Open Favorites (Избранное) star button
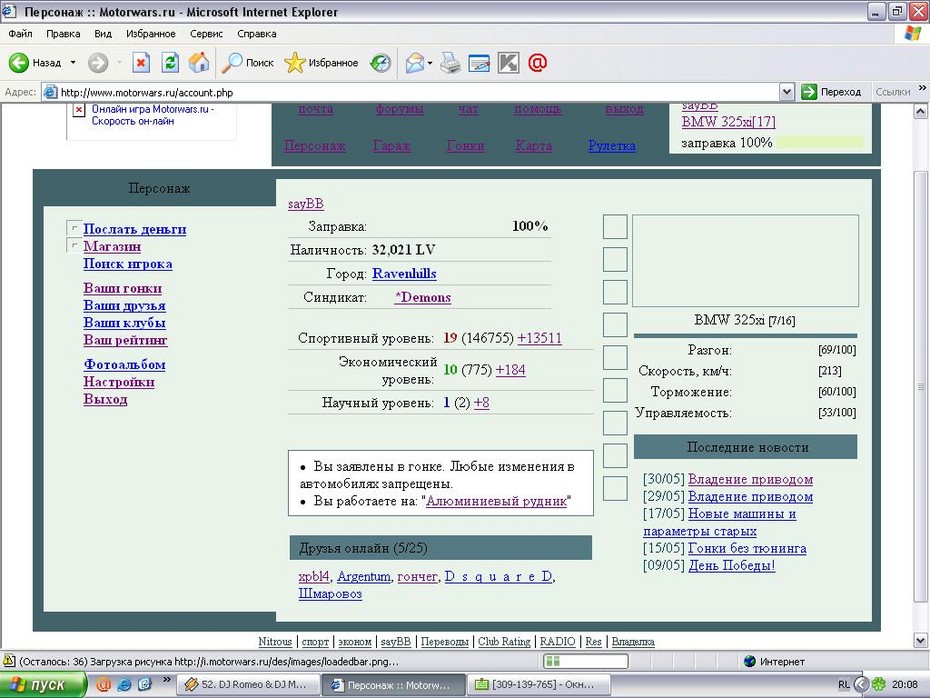Screen dimensions: 930x698 pyautogui.click(x=321, y=62)
